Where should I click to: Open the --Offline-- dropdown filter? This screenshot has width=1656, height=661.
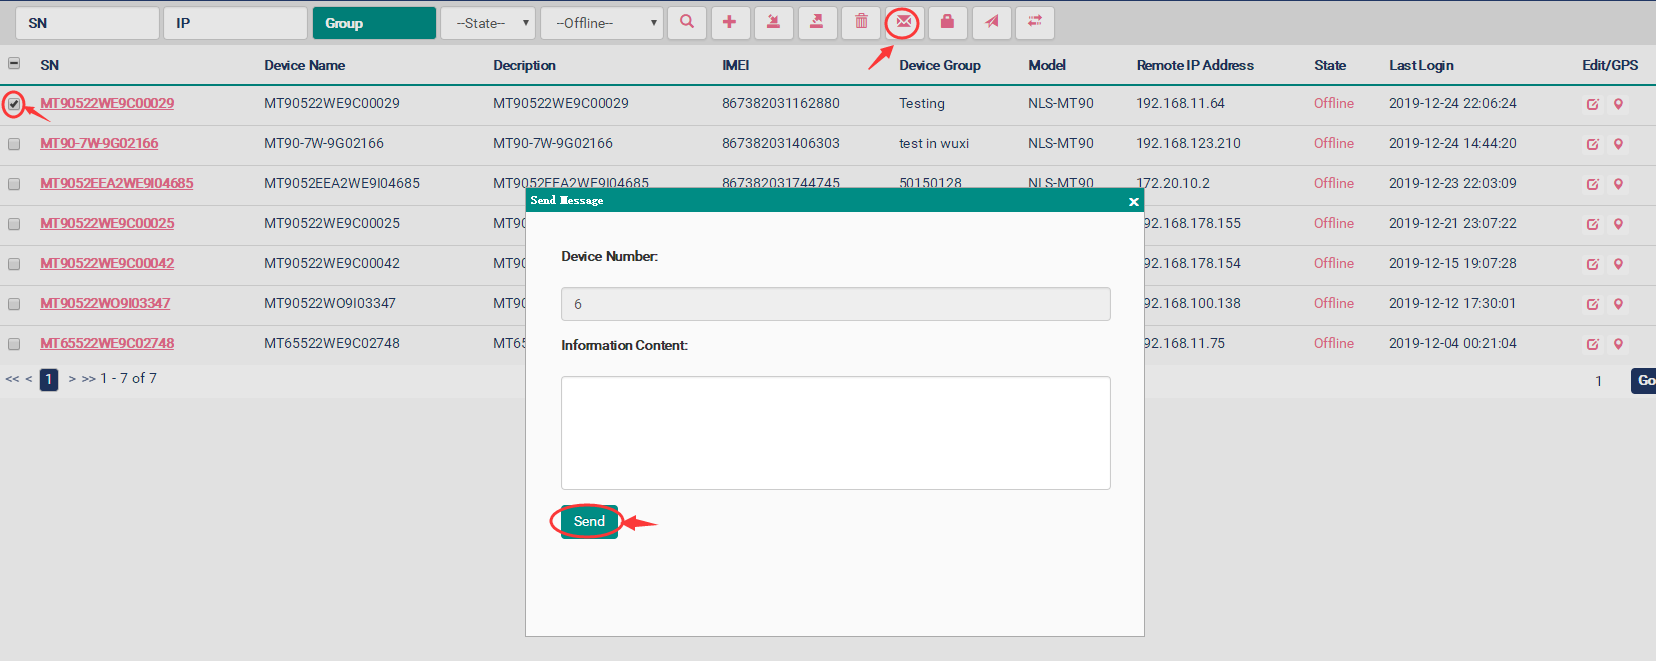pos(601,23)
